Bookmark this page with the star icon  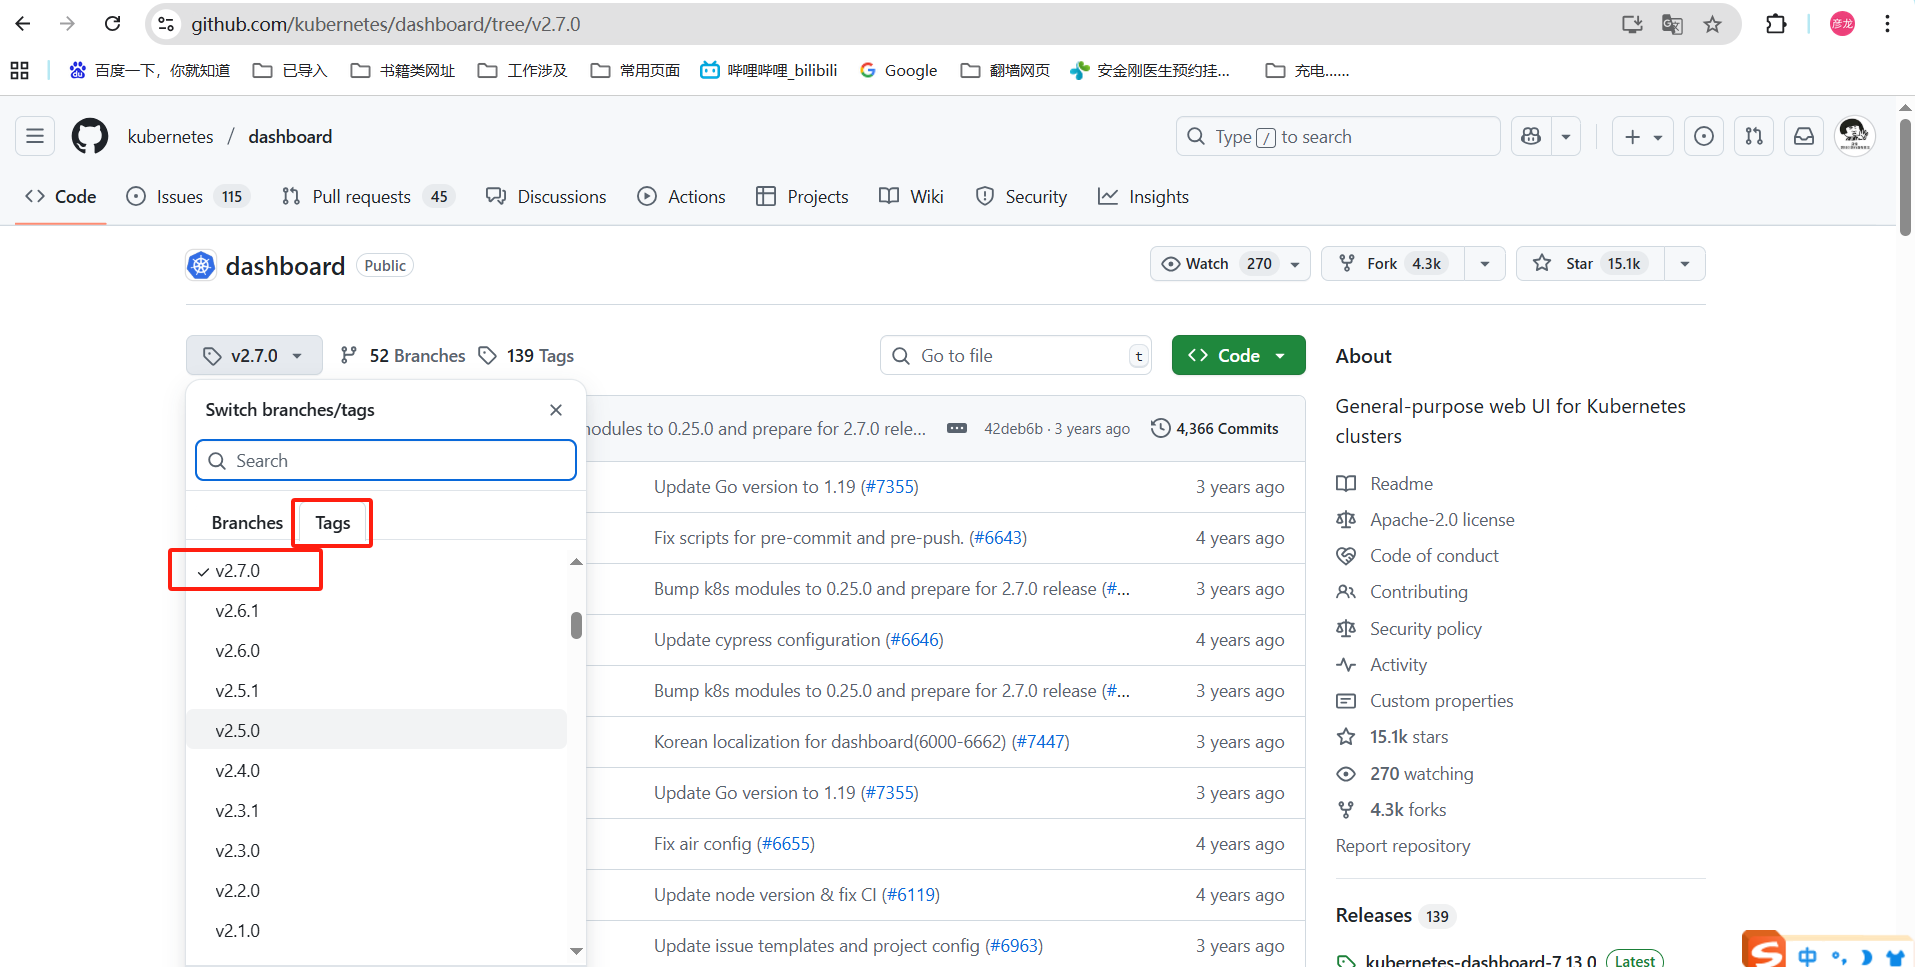pyautogui.click(x=1713, y=24)
